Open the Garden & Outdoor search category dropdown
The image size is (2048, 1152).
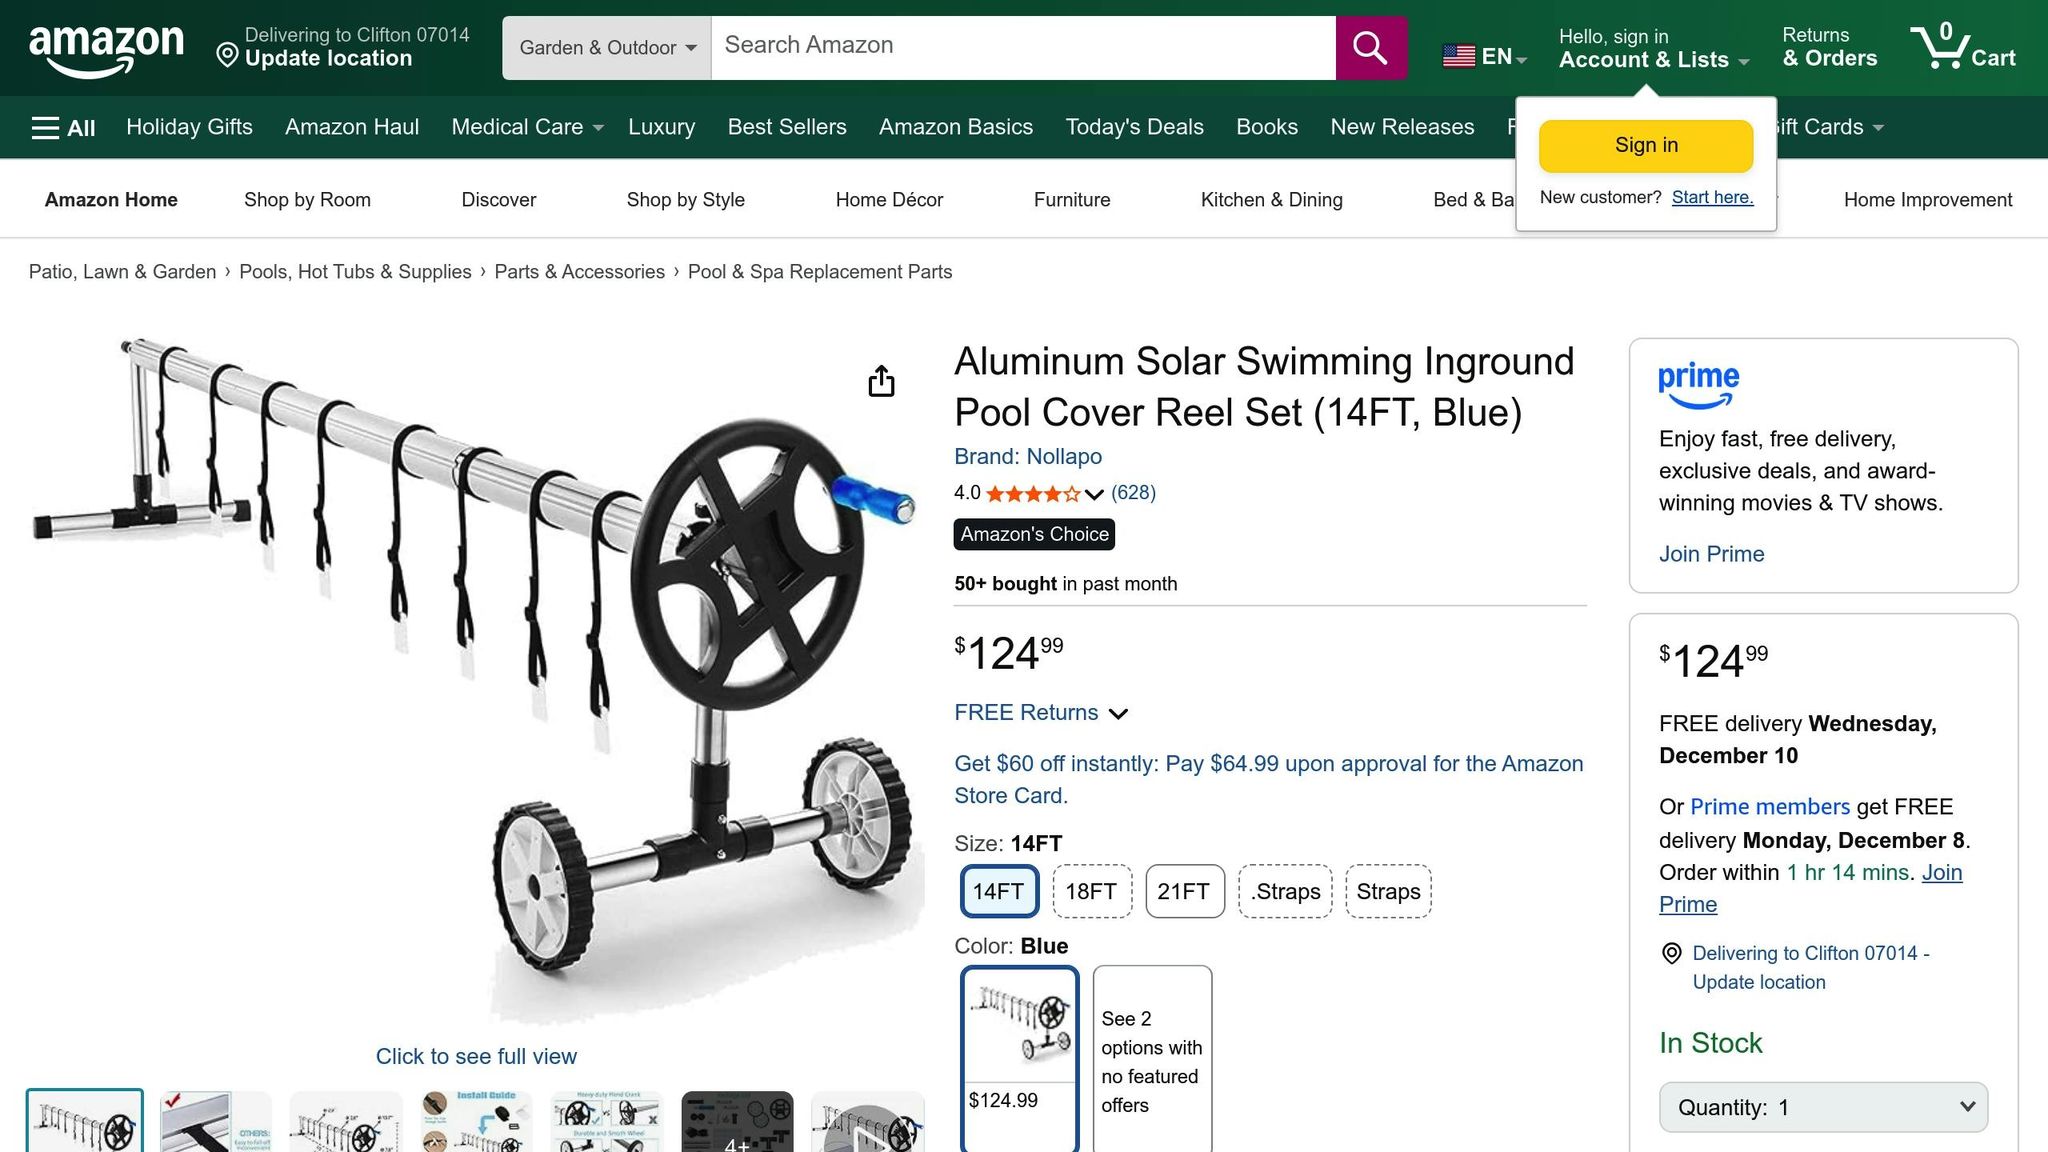coord(607,47)
